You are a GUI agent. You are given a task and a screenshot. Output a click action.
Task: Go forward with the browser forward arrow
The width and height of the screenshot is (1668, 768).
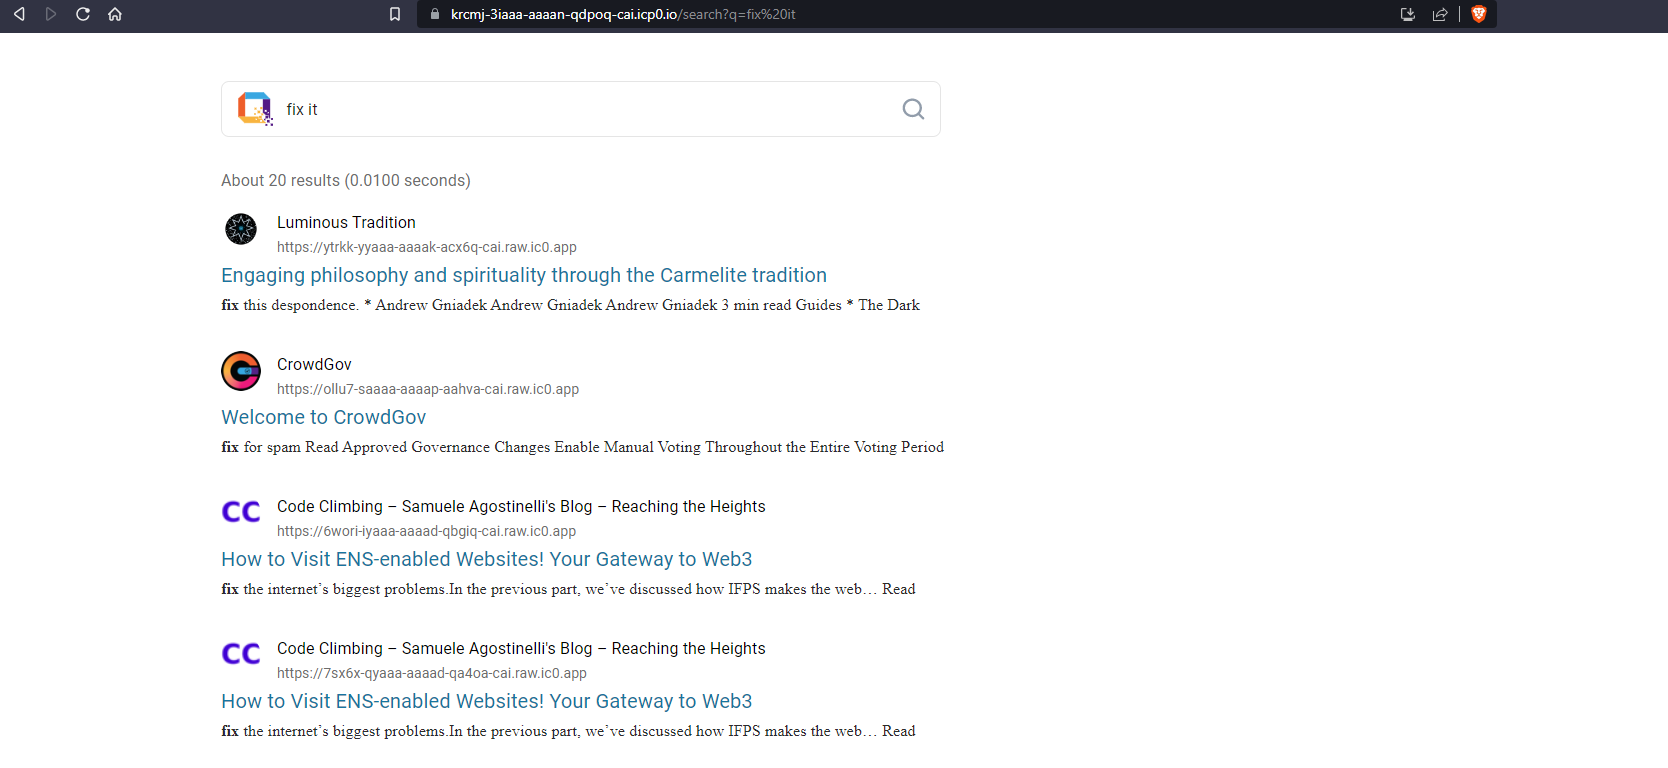[x=51, y=14]
